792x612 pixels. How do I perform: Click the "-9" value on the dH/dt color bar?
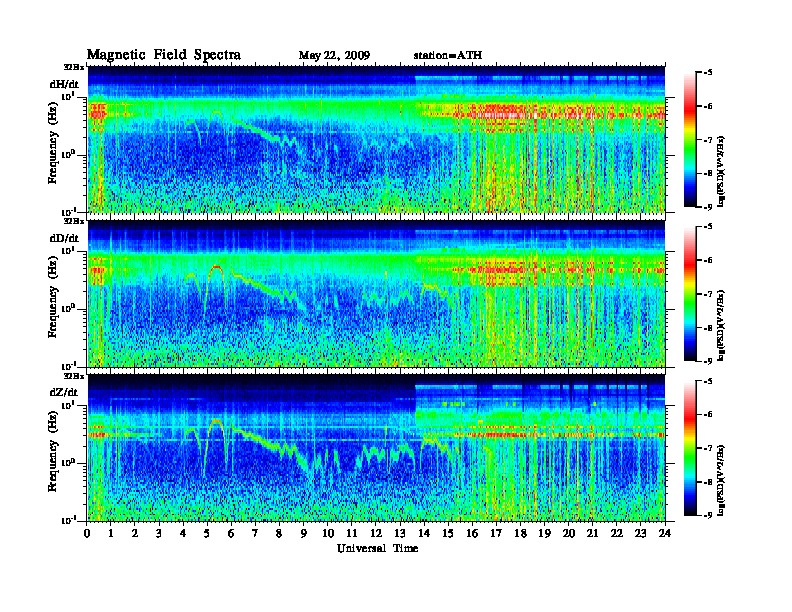pyautogui.click(x=708, y=207)
